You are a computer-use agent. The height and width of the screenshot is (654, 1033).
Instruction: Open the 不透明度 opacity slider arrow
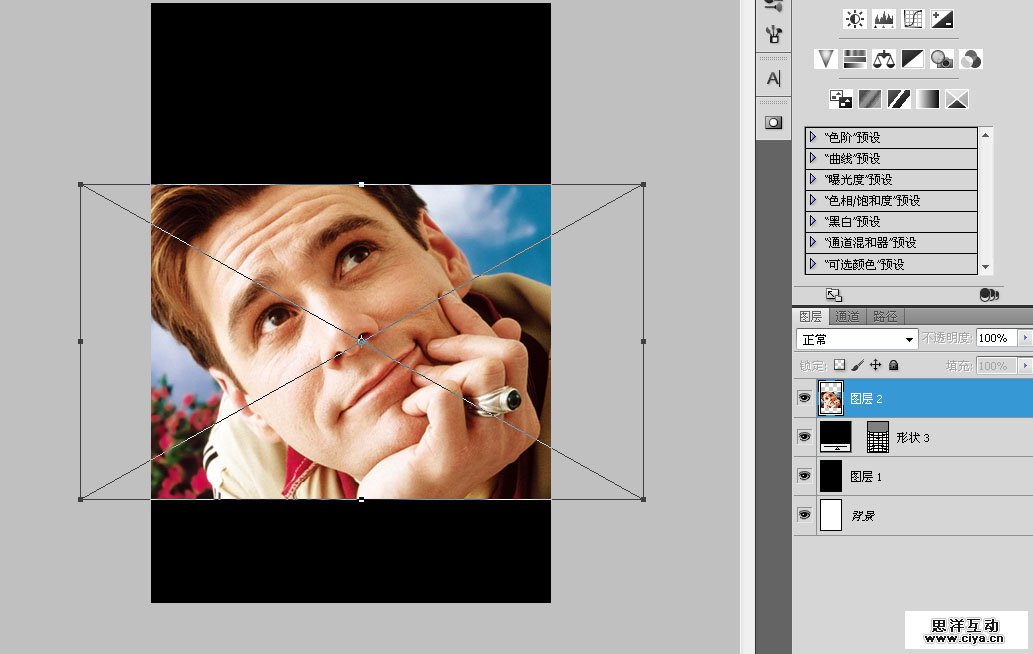tap(1024, 338)
